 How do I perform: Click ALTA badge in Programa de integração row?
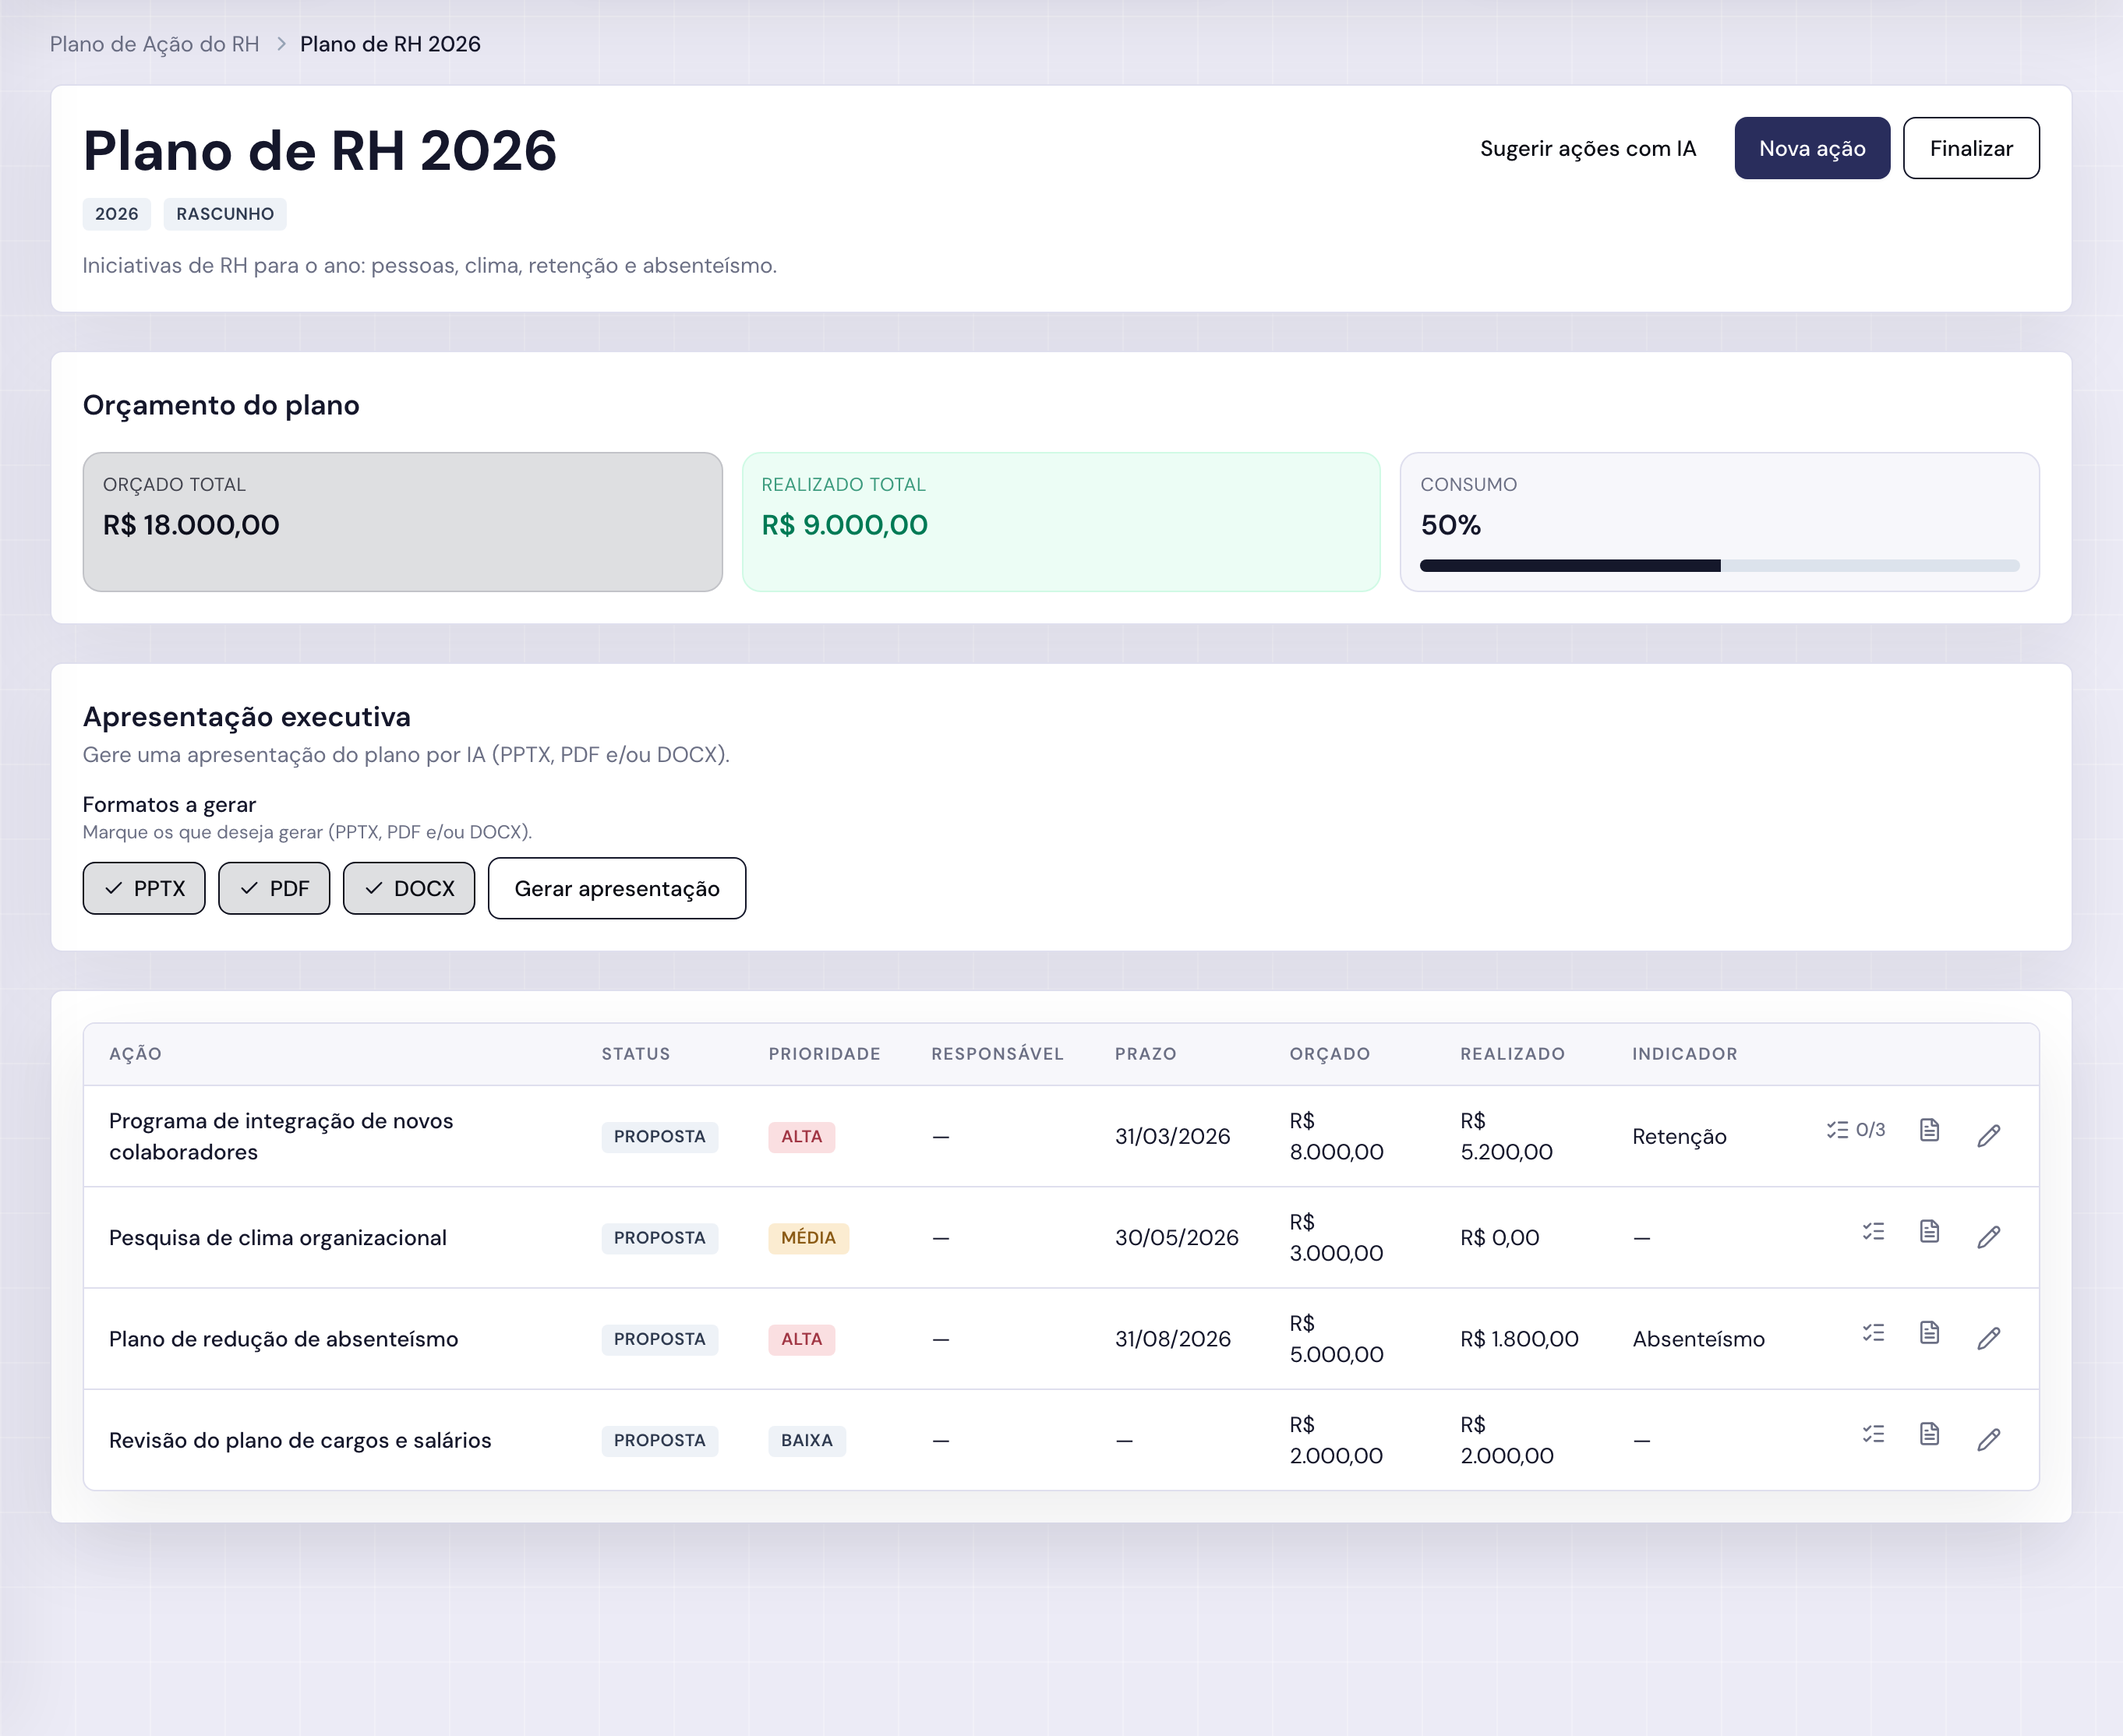(x=801, y=1136)
